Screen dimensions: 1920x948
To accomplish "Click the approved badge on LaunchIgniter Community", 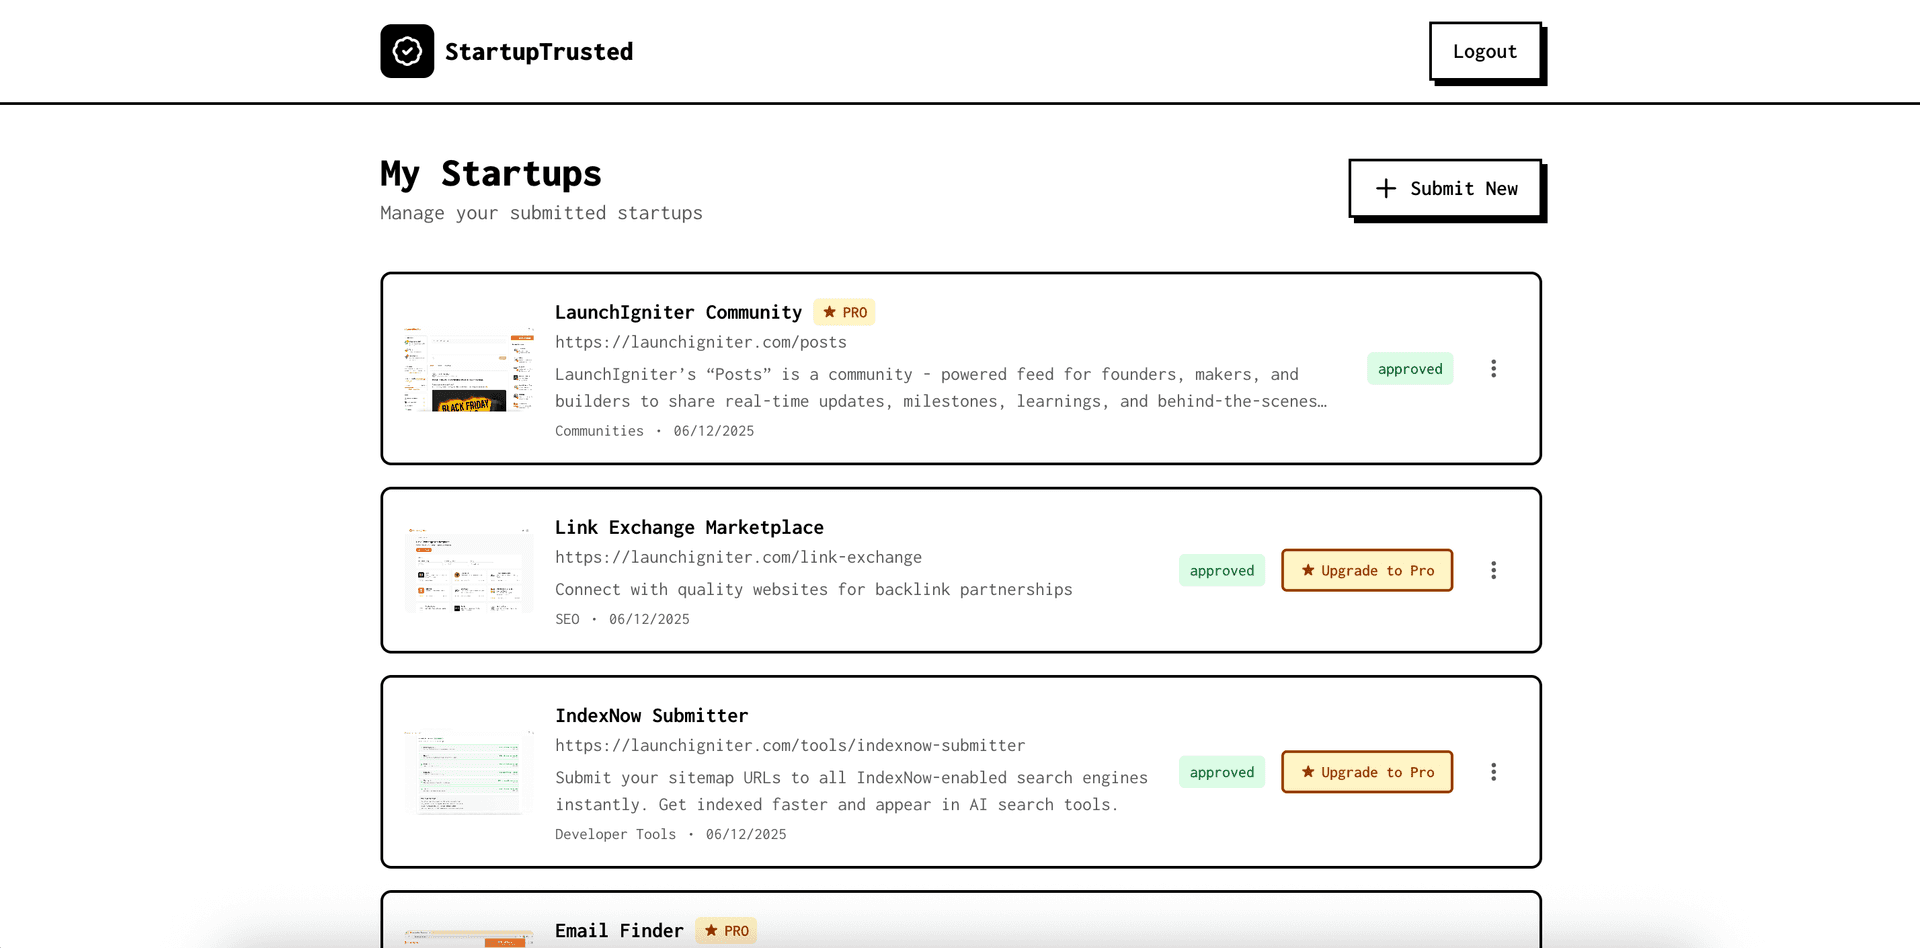I will point(1410,368).
